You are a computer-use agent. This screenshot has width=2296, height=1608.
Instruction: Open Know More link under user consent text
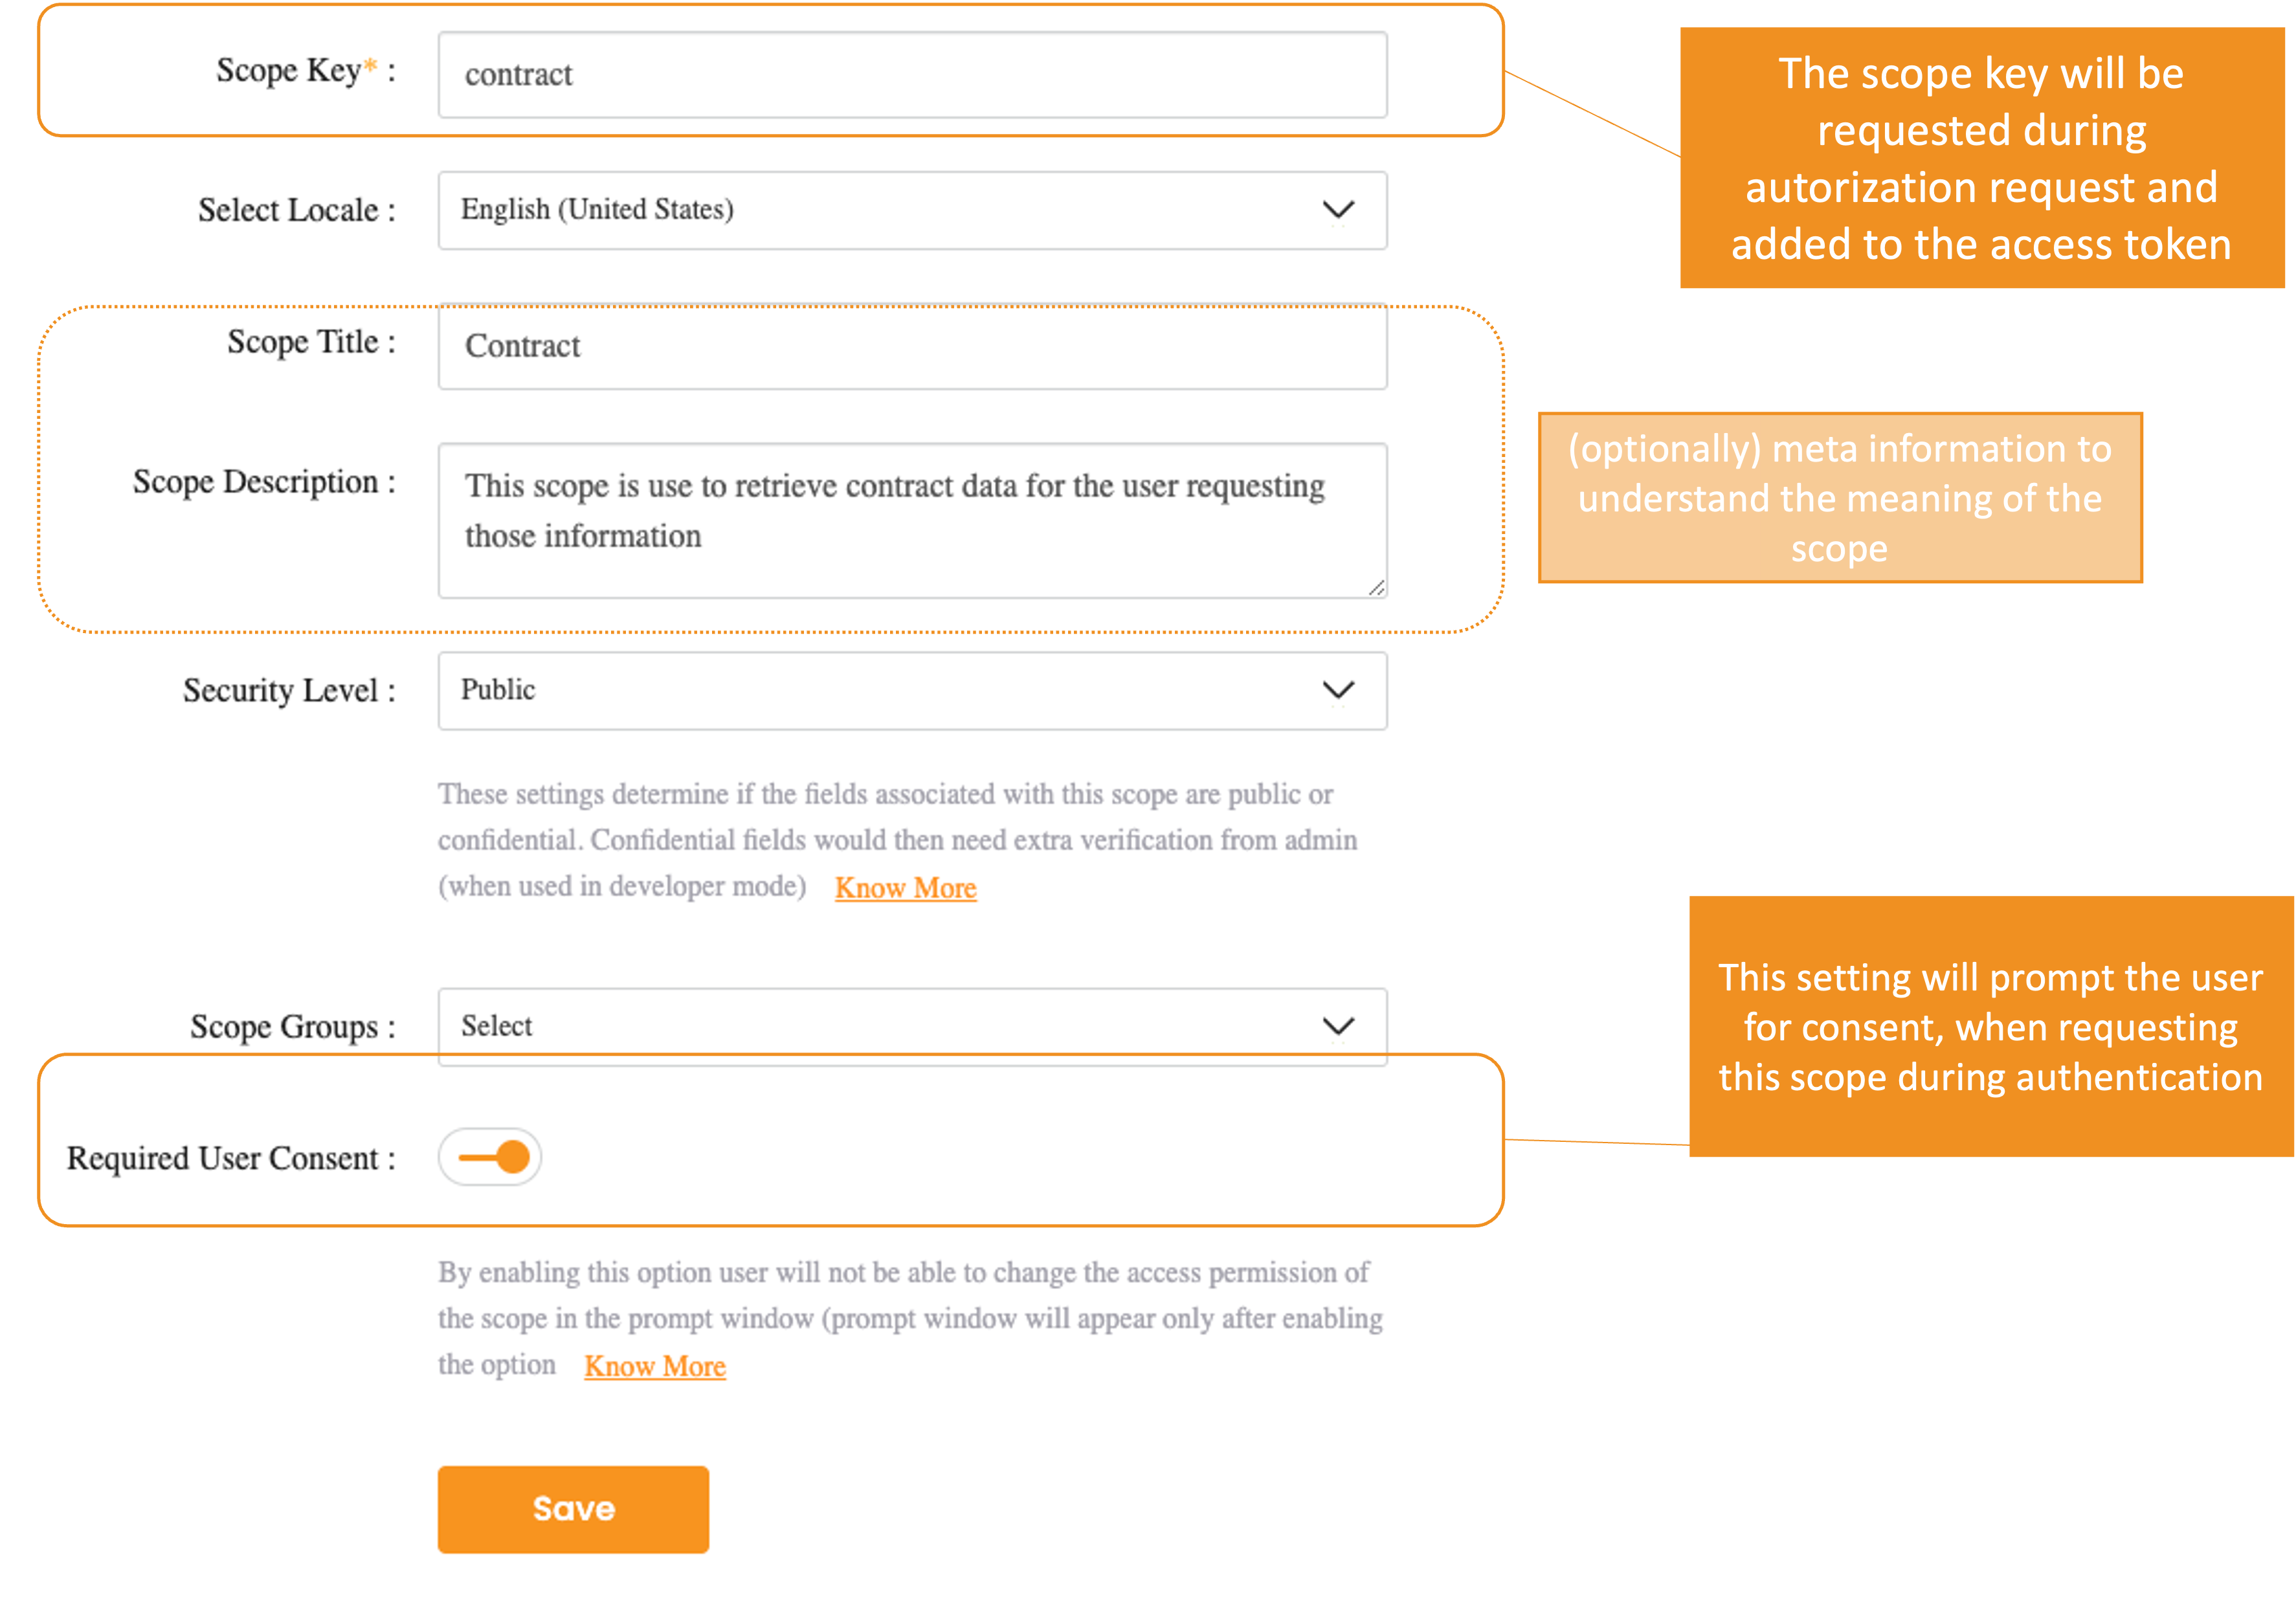tap(655, 1366)
